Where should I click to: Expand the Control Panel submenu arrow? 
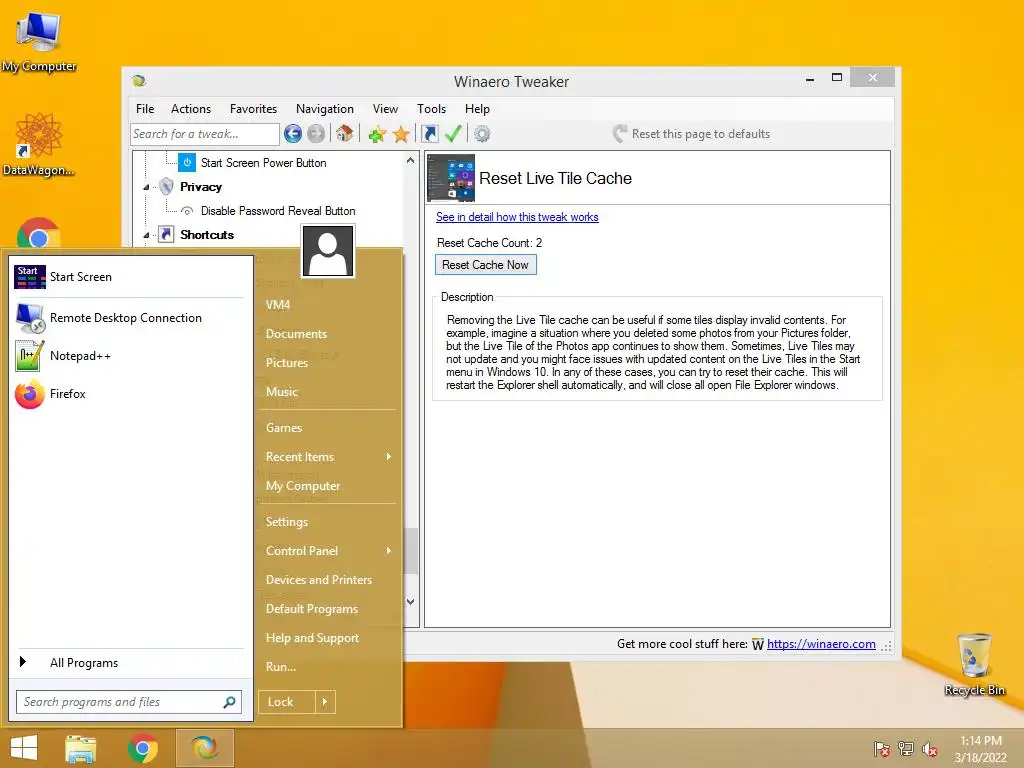tap(389, 551)
